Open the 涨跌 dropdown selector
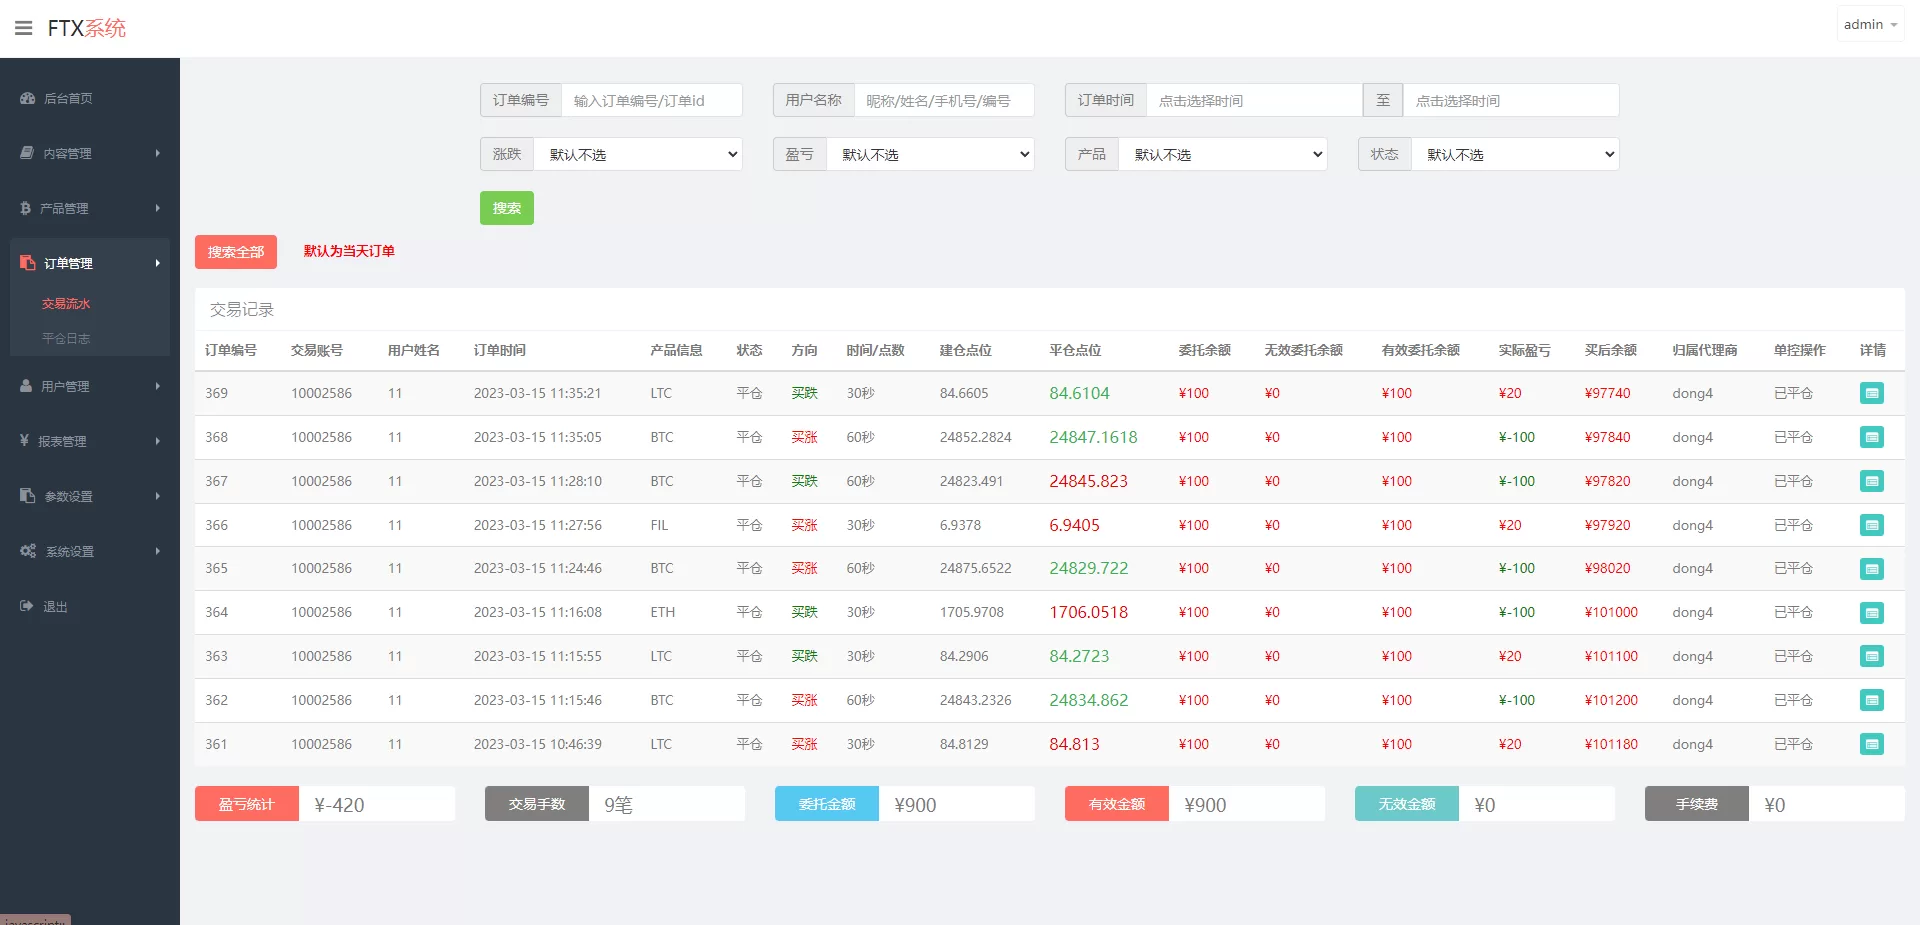1920x925 pixels. (x=638, y=154)
